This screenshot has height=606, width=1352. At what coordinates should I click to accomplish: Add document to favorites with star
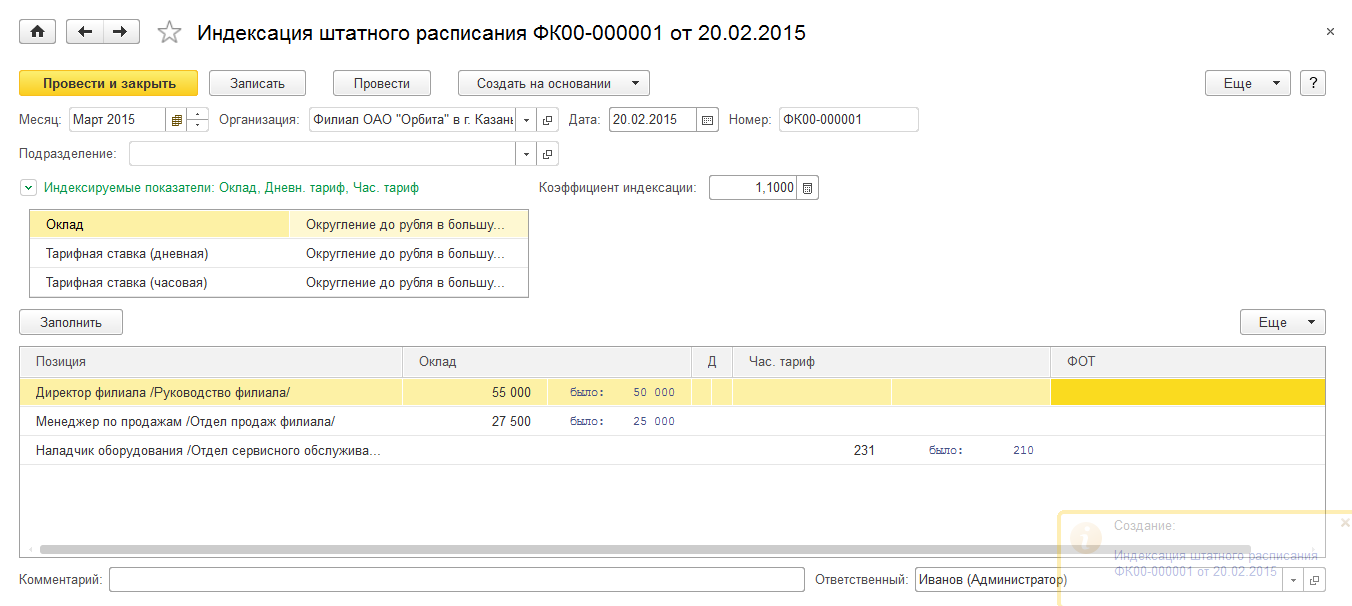coord(170,33)
